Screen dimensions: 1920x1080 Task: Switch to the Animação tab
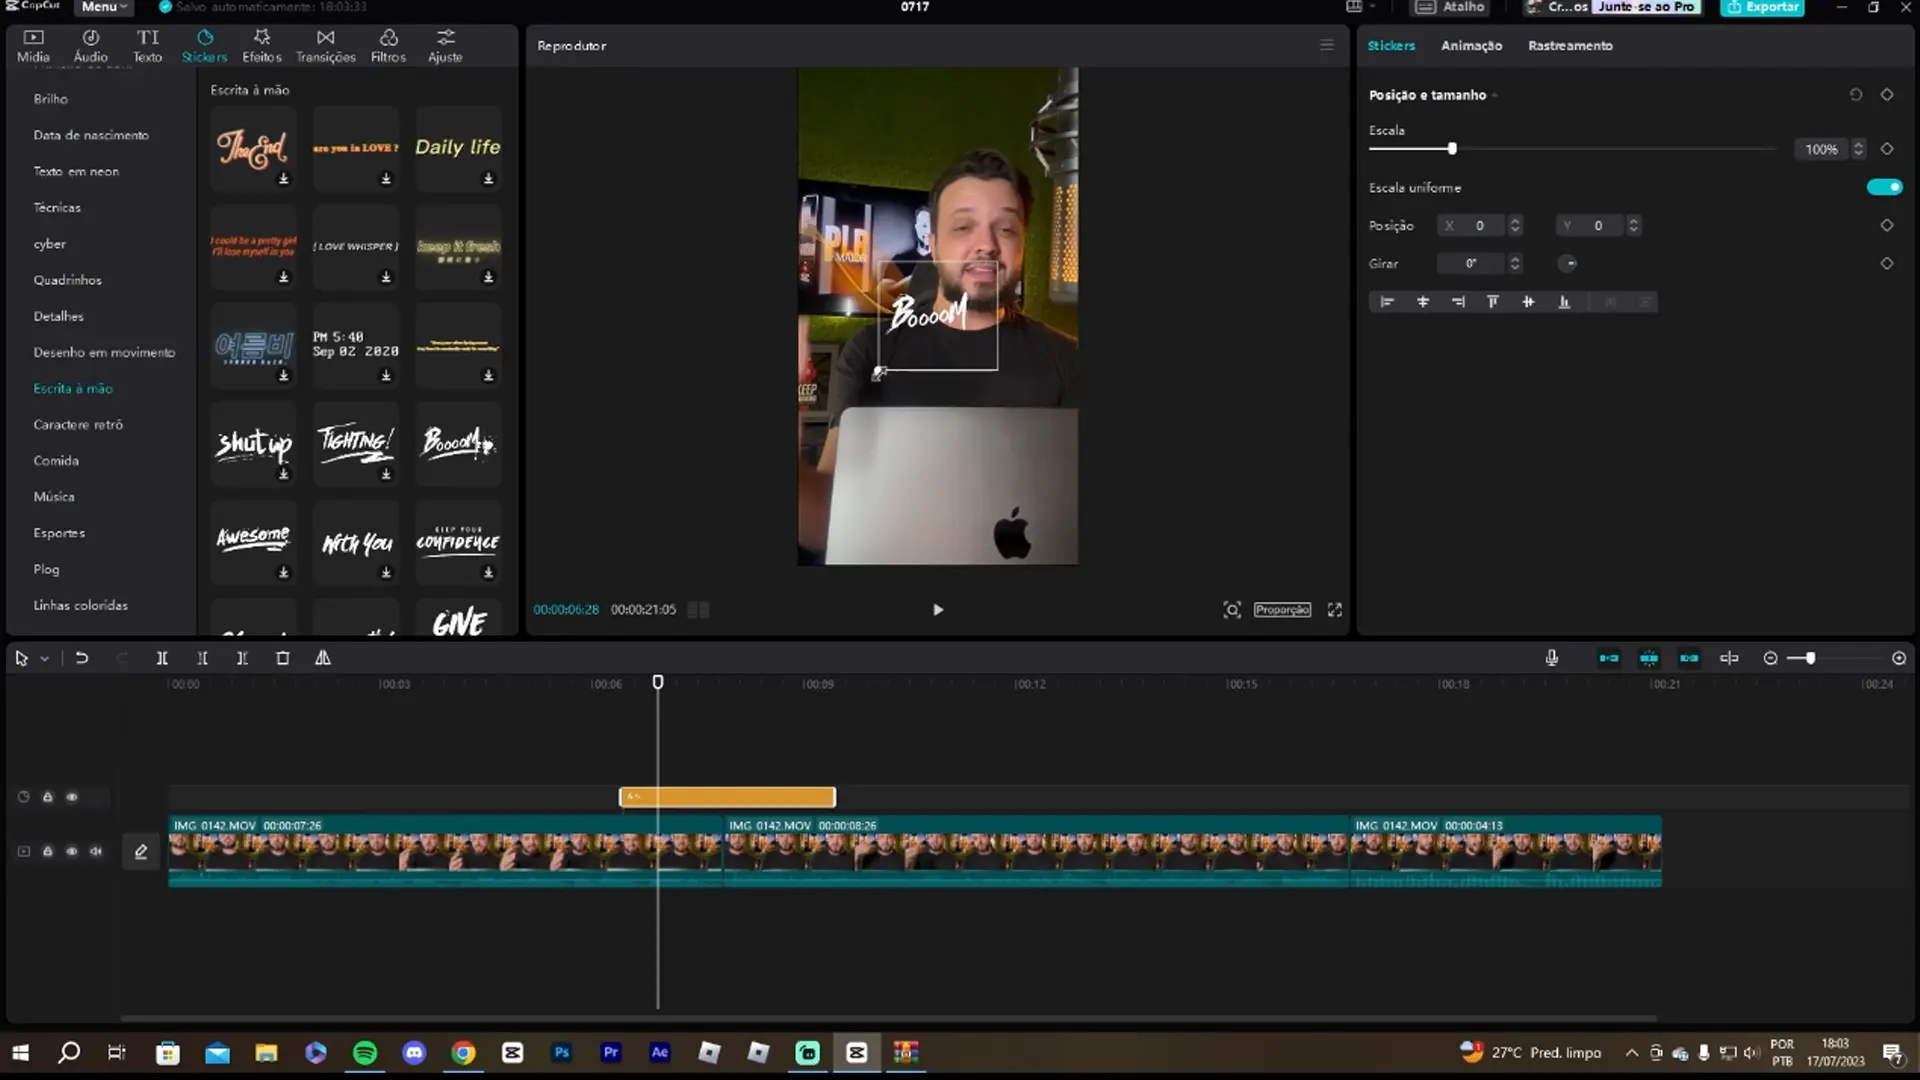tap(1471, 46)
